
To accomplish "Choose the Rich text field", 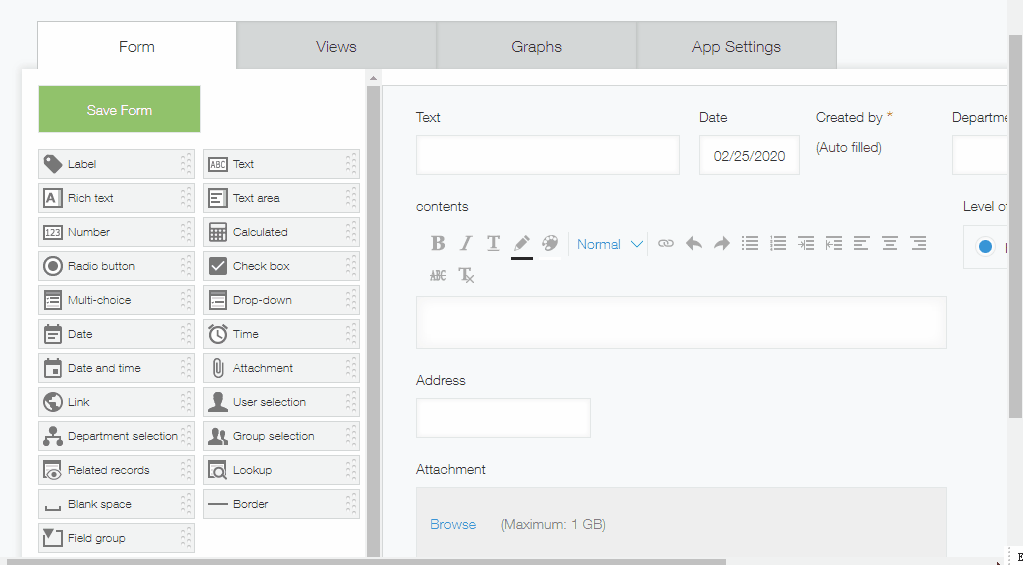I will click(116, 198).
